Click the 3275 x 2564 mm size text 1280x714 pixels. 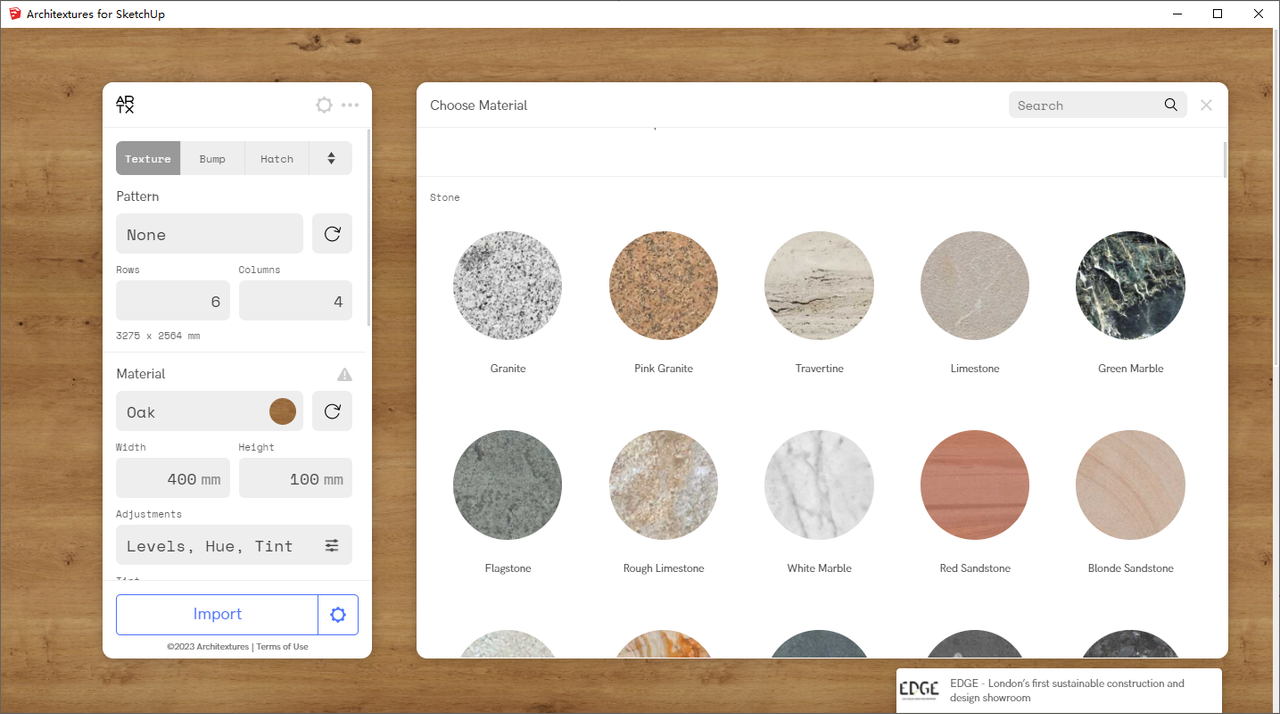pyautogui.click(x=158, y=336)
